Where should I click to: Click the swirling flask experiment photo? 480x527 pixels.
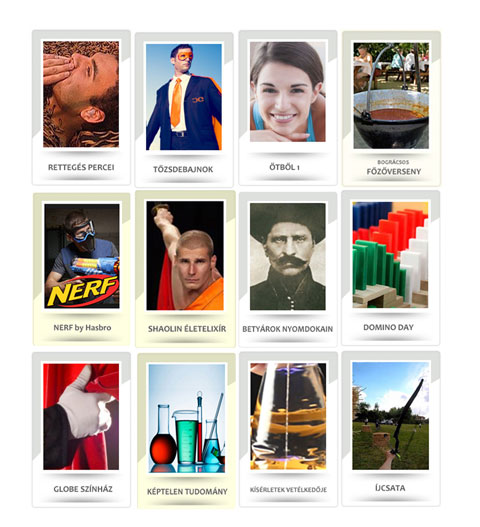click(x=288, y=416)
